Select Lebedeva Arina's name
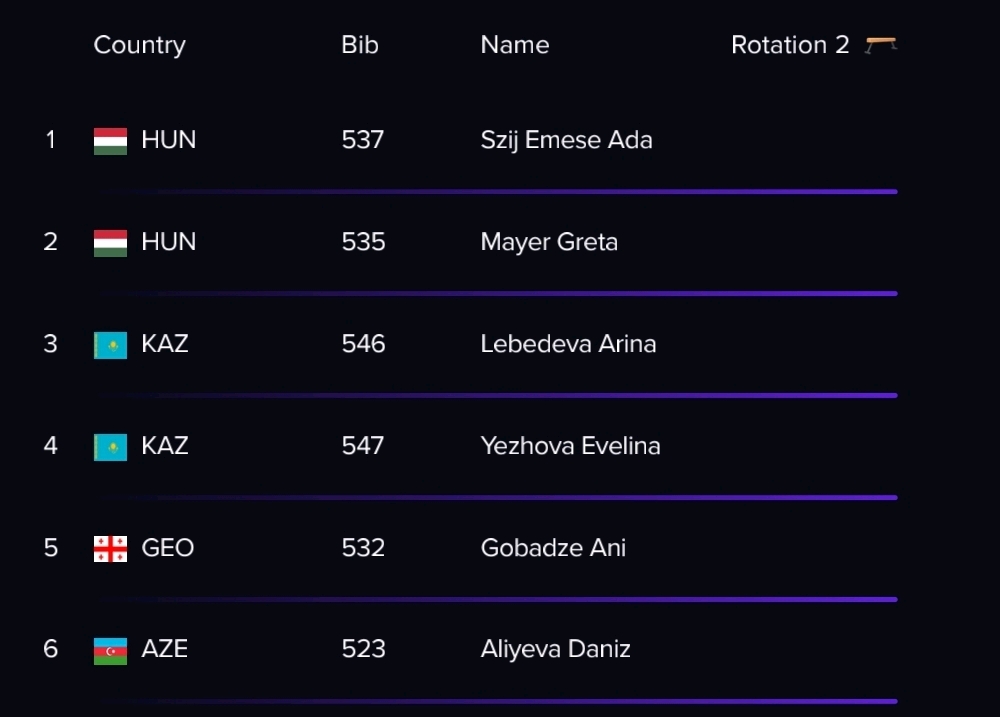The width and height of the screenshot is (1000, 717). (x=568, y=344)
